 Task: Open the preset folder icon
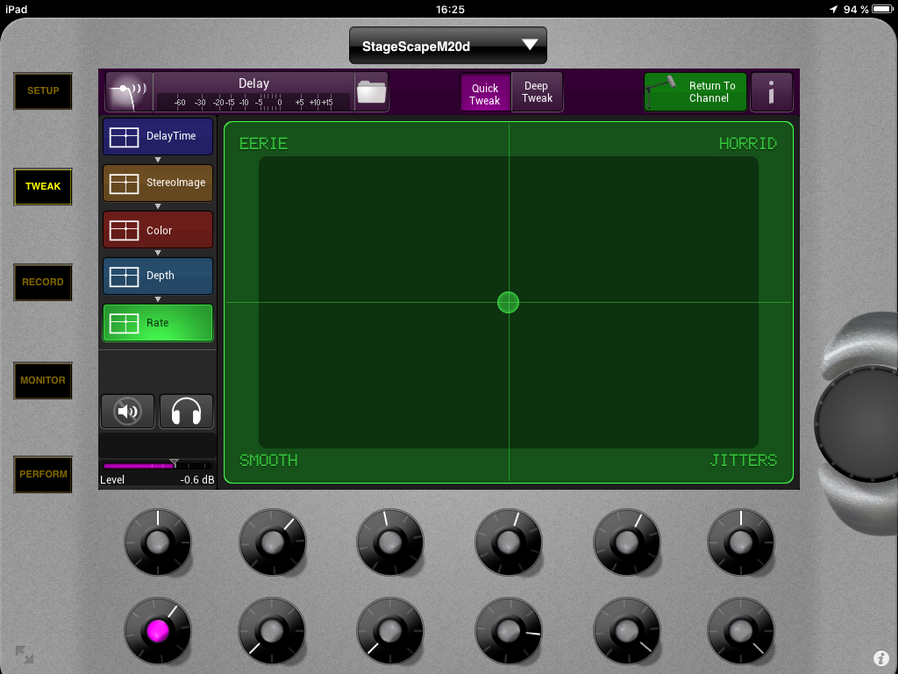(x=371, y=92)
